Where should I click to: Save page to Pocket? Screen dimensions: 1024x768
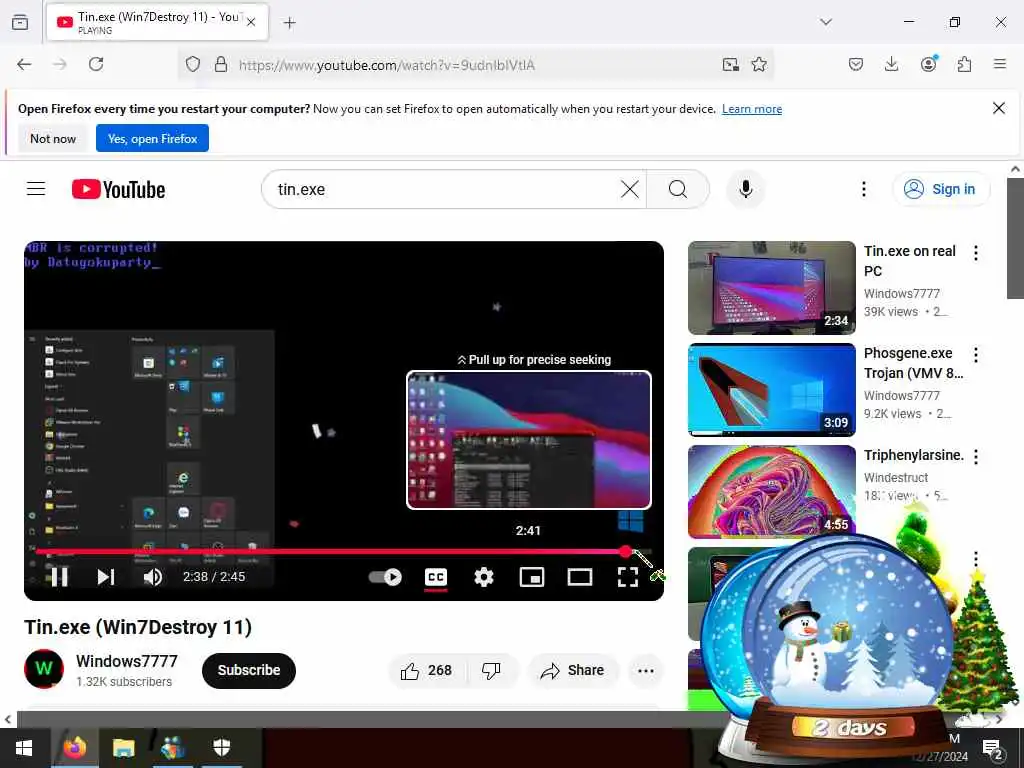[856, 64]
